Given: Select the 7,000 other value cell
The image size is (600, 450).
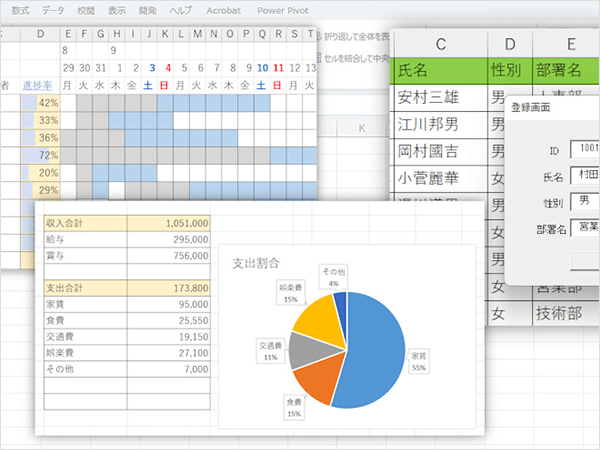Looking at the screenshot, I should (x=168, y=369).
